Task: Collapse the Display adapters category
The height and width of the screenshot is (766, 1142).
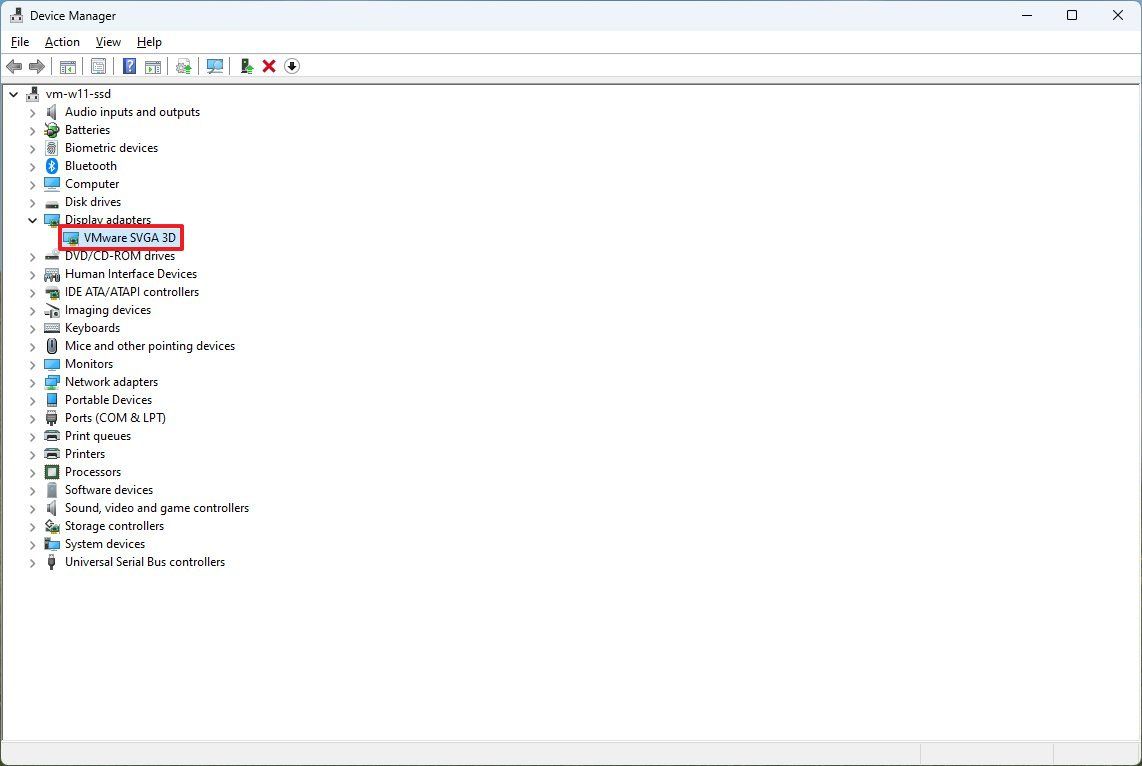Action: (32, 220)
